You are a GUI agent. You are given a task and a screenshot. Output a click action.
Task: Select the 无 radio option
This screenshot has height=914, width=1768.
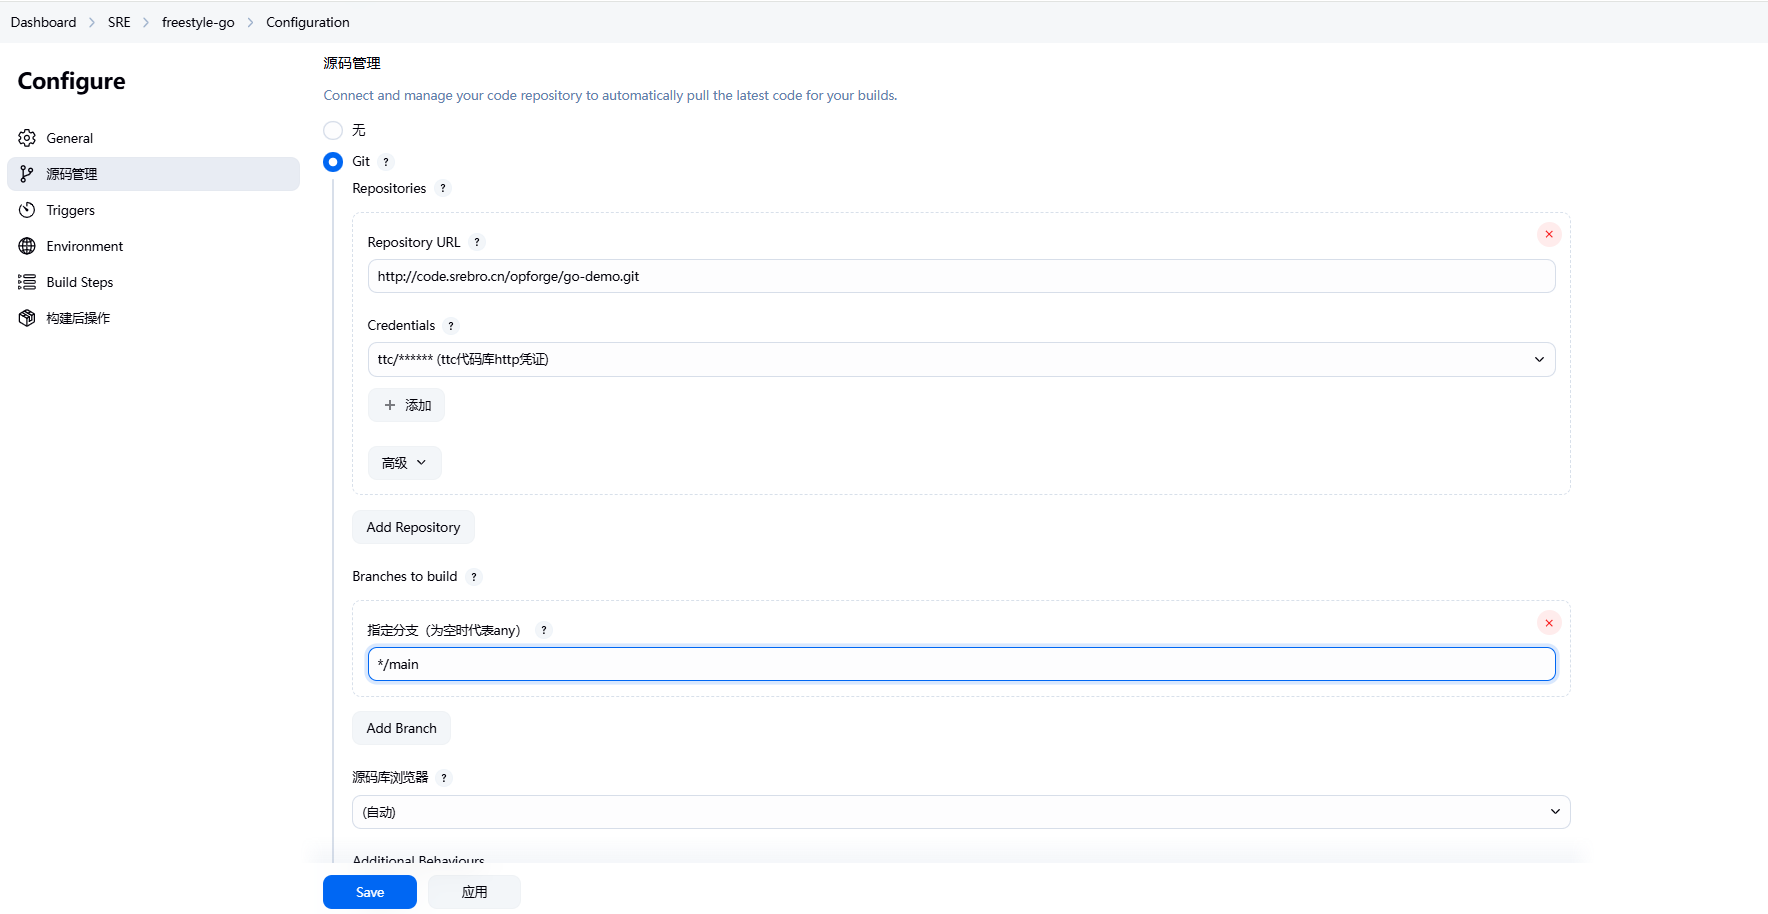pyautogui.click(x=333, y=130)
